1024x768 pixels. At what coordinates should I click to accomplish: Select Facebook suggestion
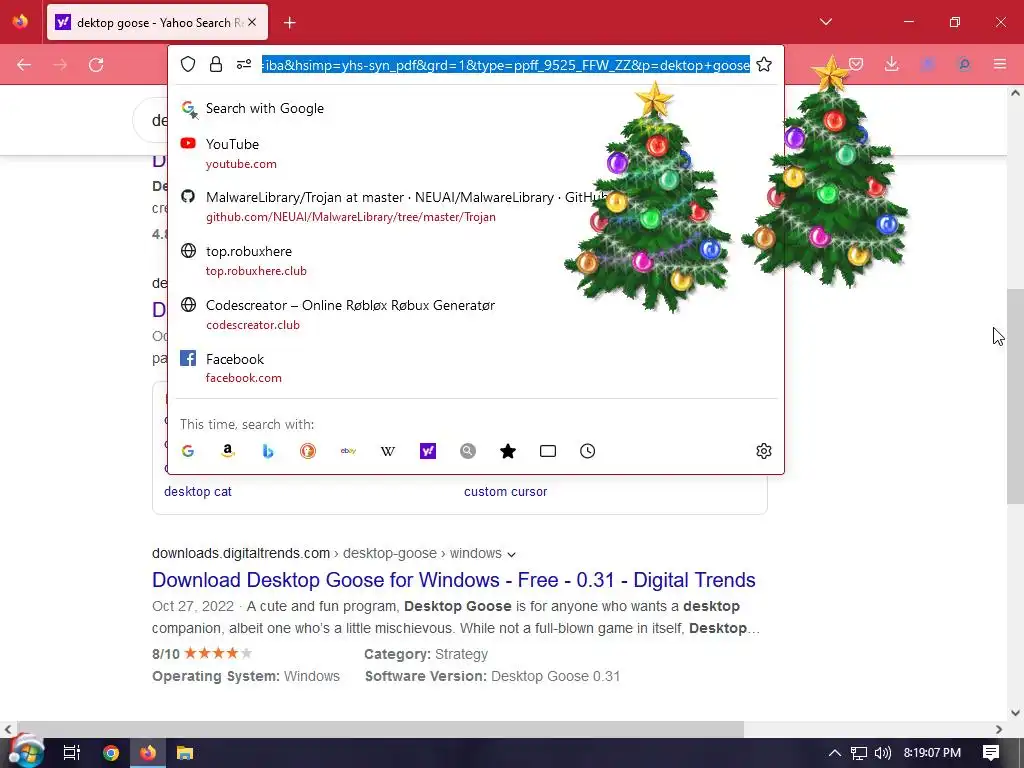tap(476, 368)
